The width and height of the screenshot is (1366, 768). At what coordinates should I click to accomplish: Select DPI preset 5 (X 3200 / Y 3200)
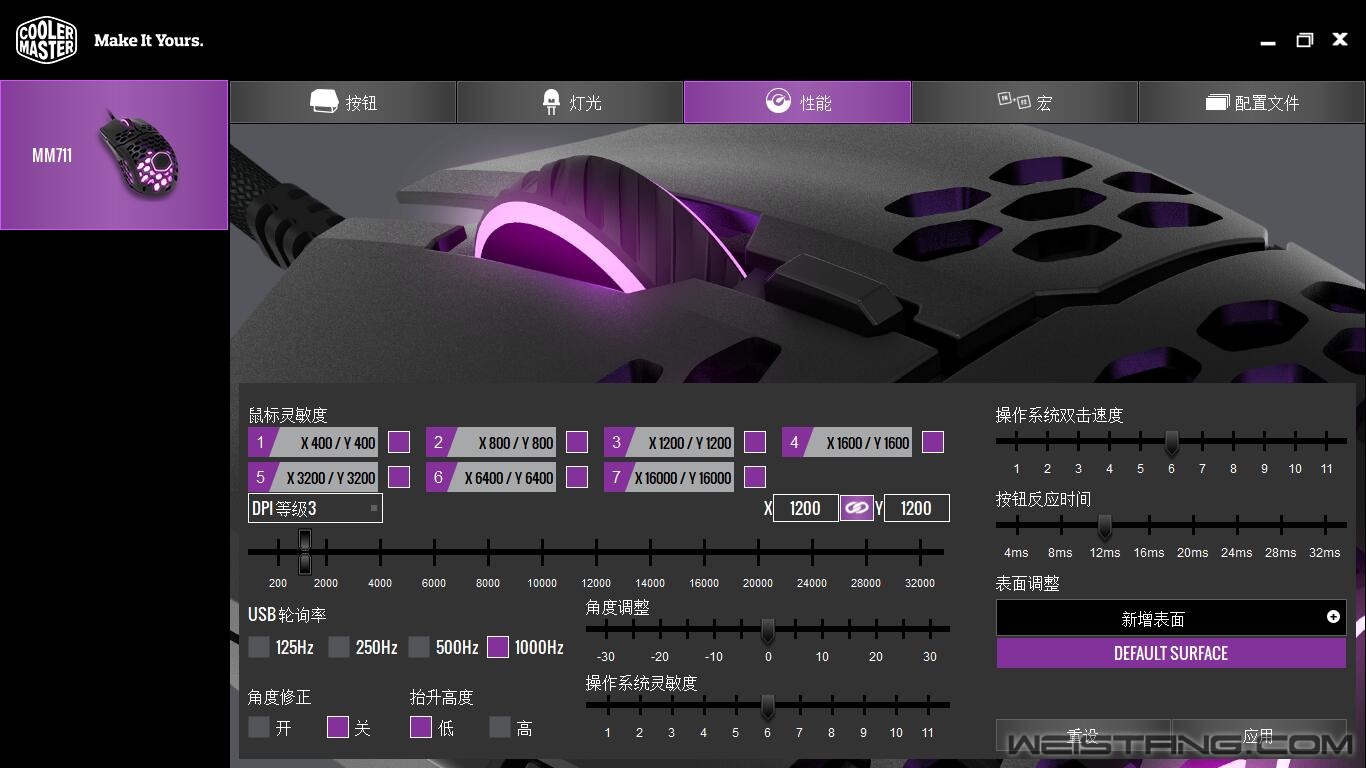point(314,477)
